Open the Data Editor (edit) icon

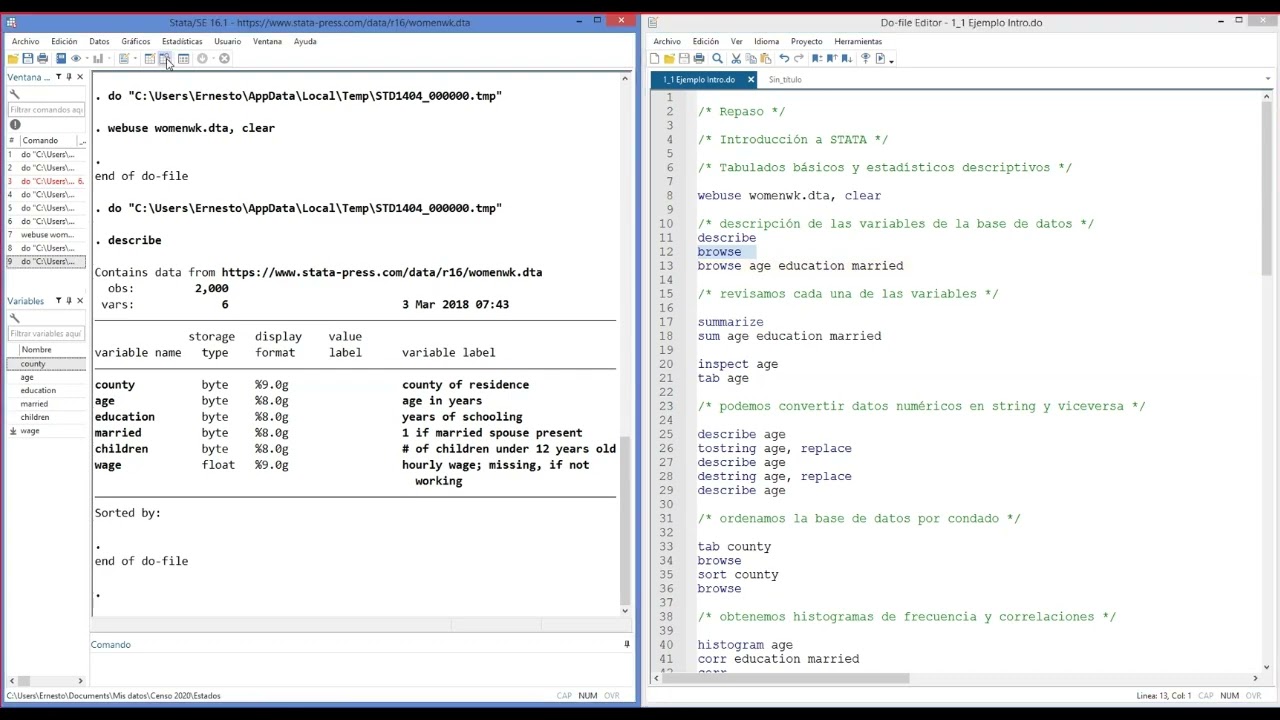pos(150,58)
